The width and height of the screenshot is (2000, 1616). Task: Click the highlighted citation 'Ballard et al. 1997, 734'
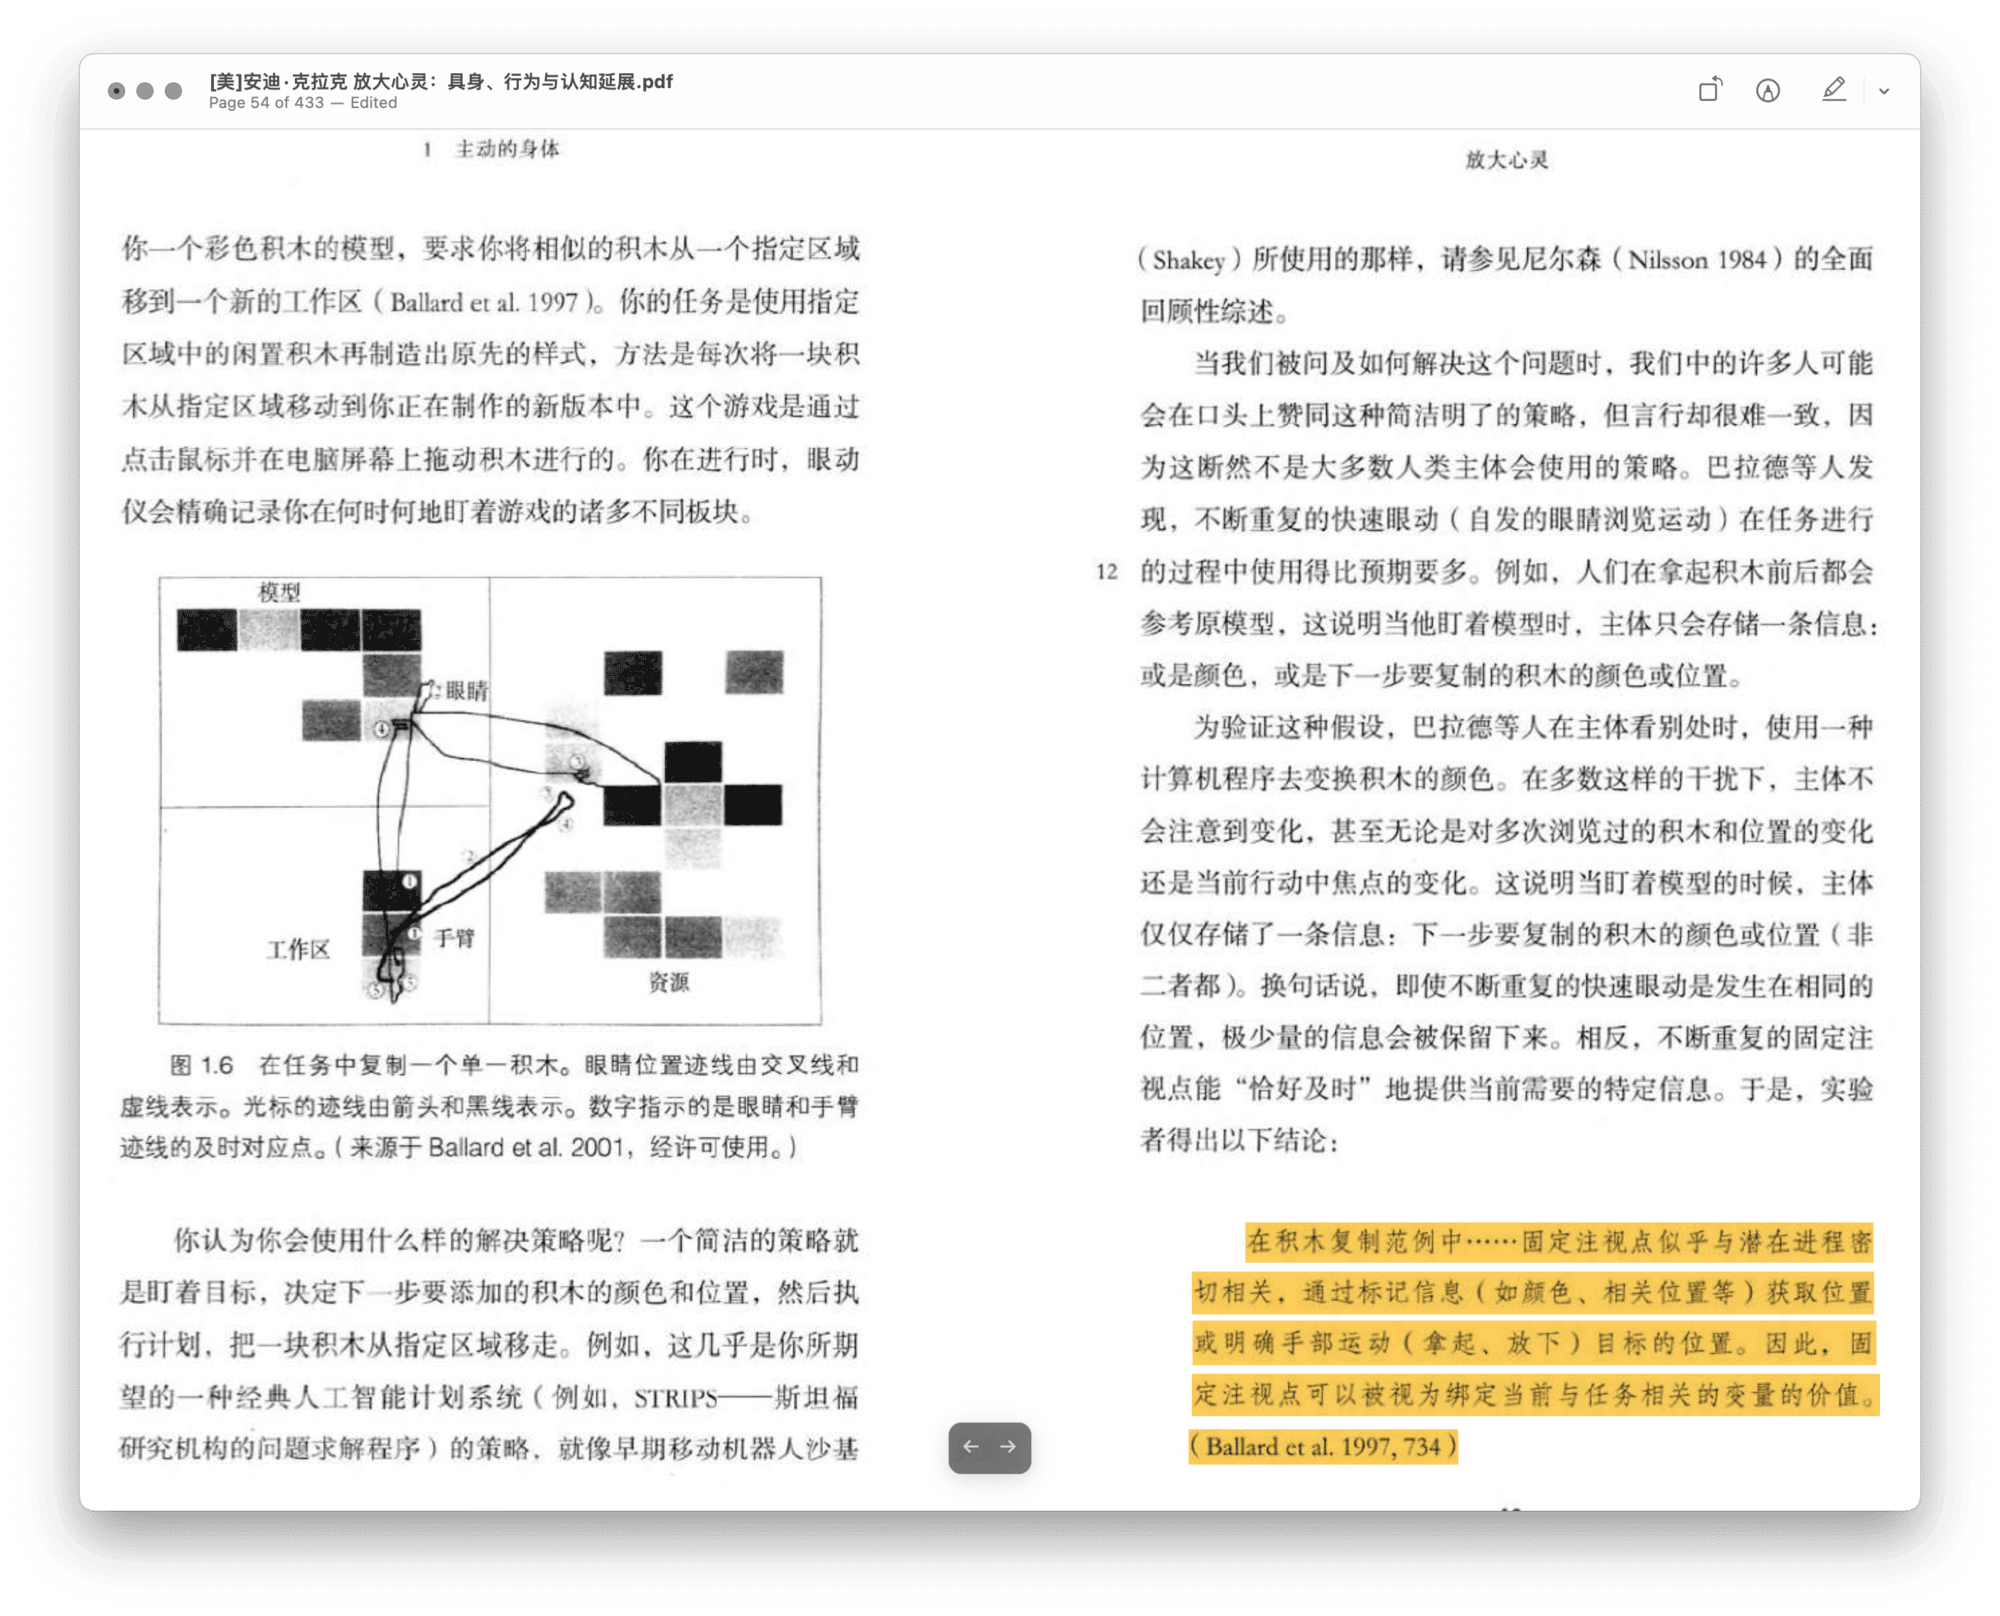click(1322, 1446)
